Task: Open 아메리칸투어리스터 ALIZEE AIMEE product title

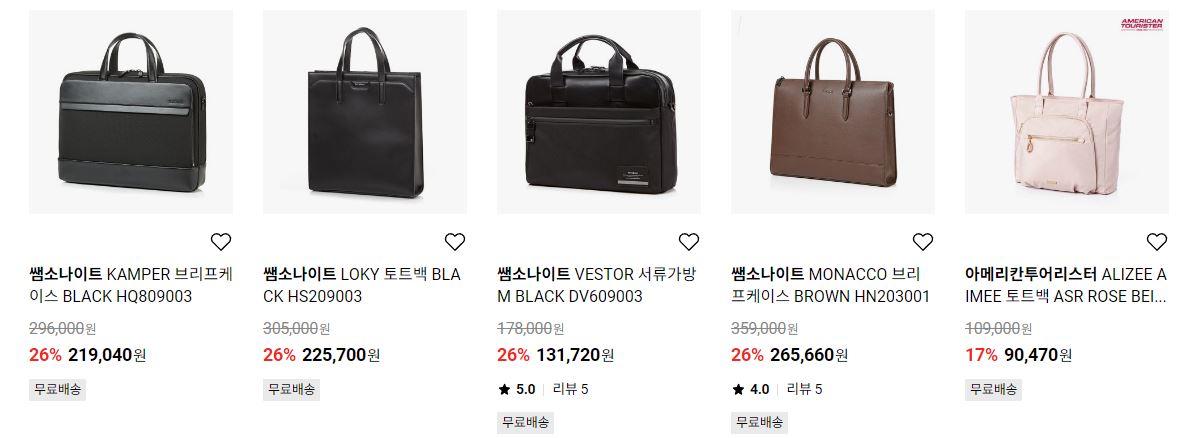Action: pos(1066,285)
